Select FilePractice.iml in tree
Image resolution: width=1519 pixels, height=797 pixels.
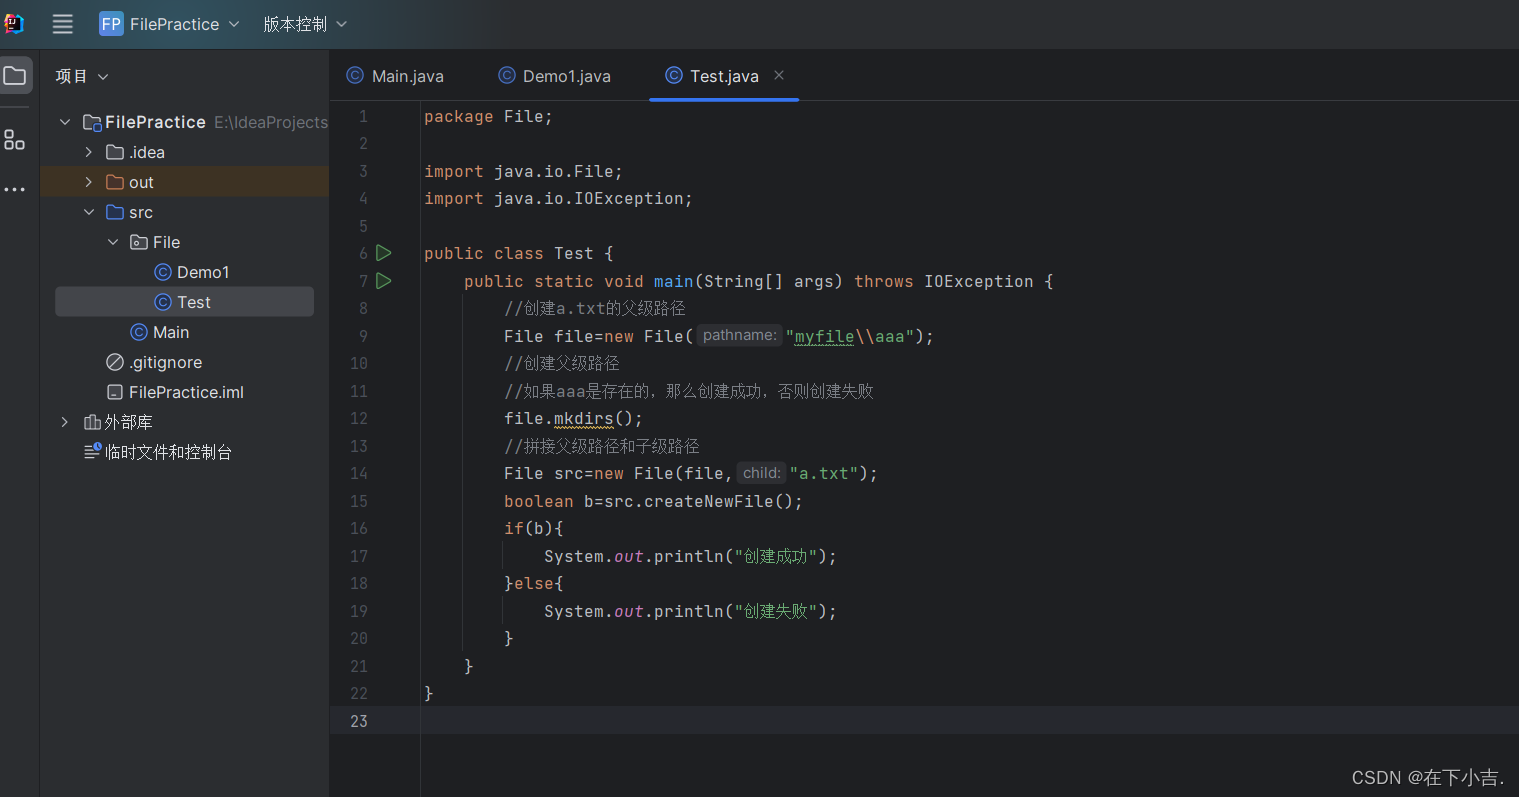coord(175,392)
